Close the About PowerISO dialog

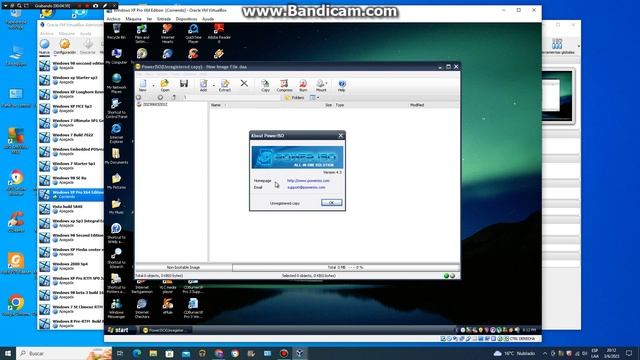click(x=341, y=136)
